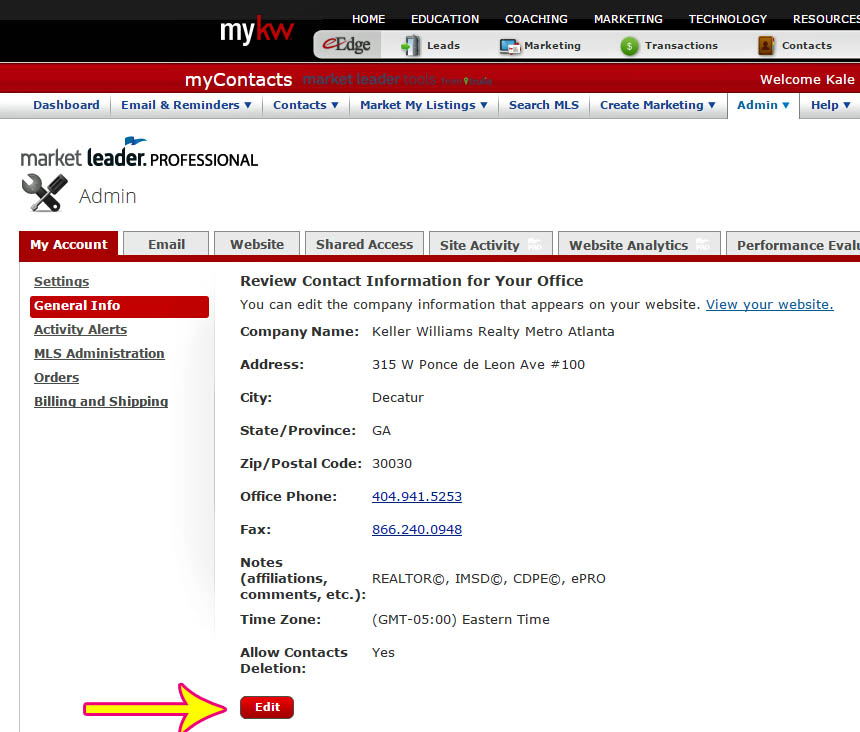Open Billing and Shipping in sidebar

pyautogui.click(x=101, y=401)
